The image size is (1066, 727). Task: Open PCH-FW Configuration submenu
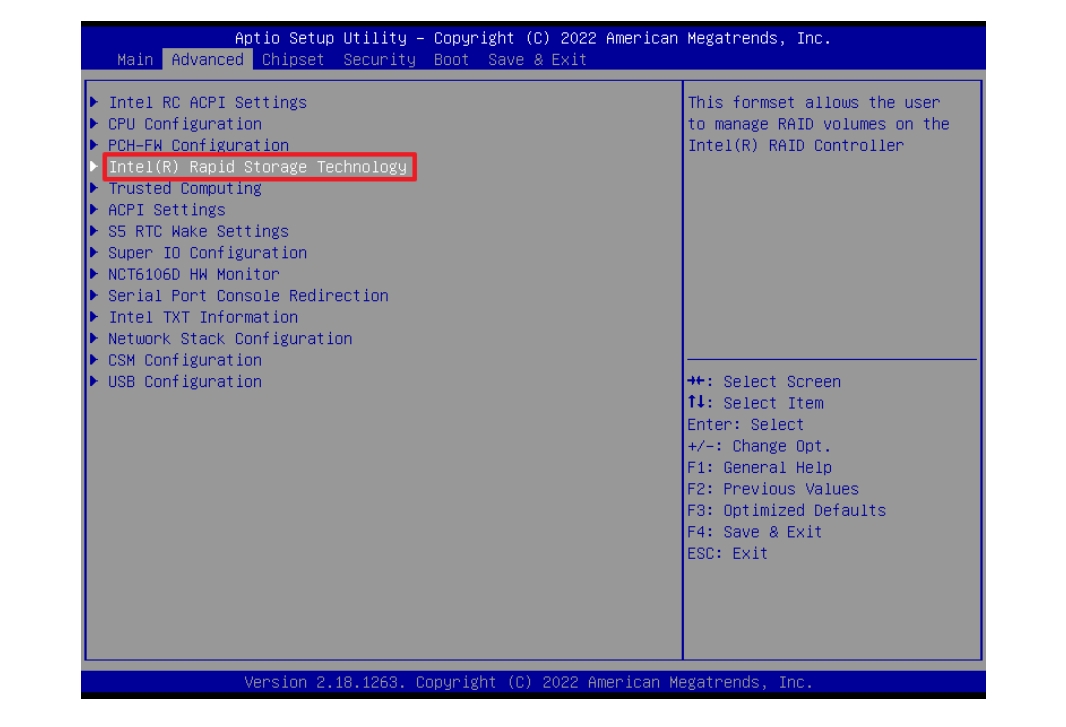(198, 146)
